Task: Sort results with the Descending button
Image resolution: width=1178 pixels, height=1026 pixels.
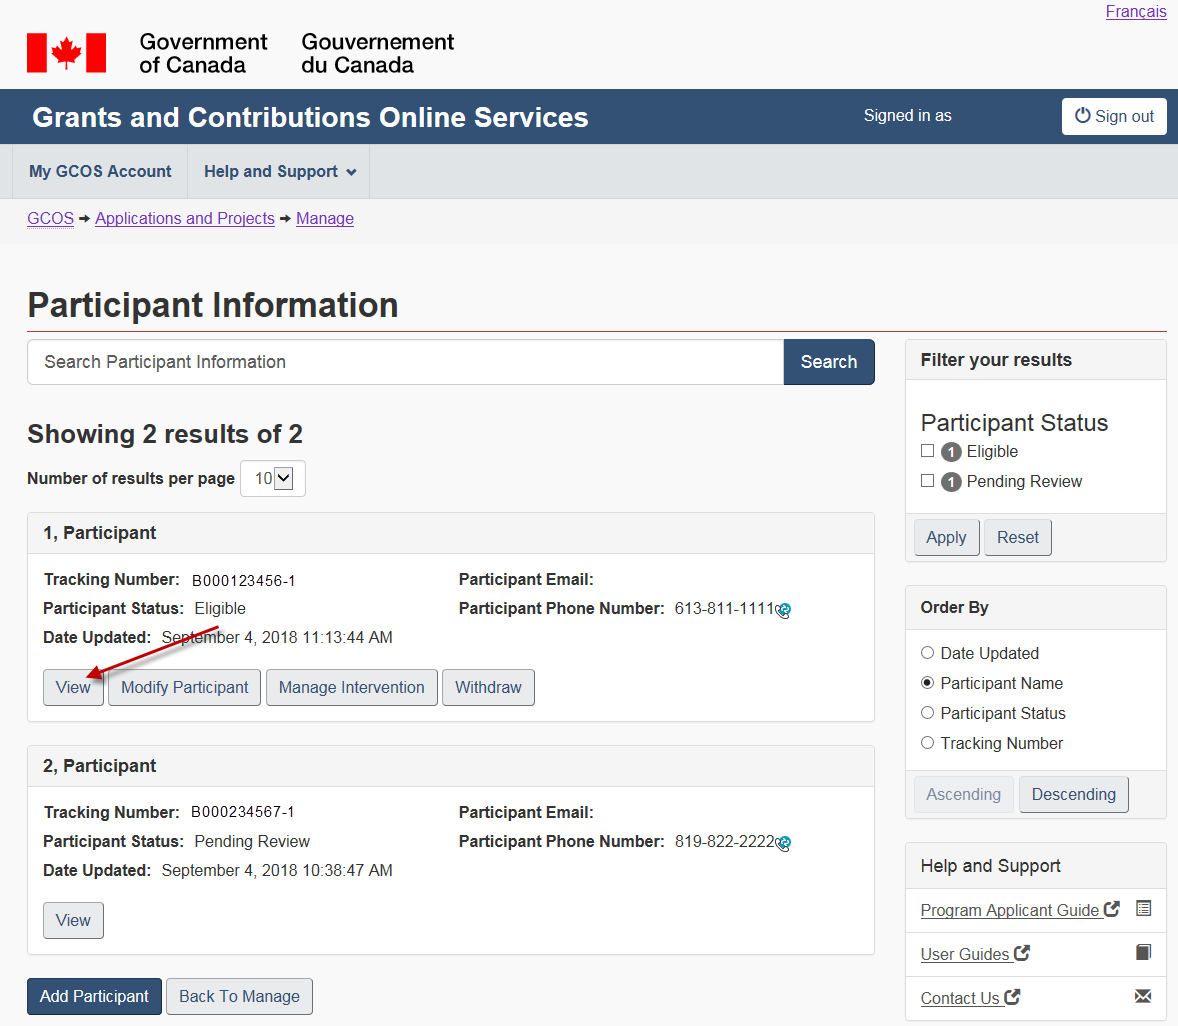Action: click(x=1073, y=794)
